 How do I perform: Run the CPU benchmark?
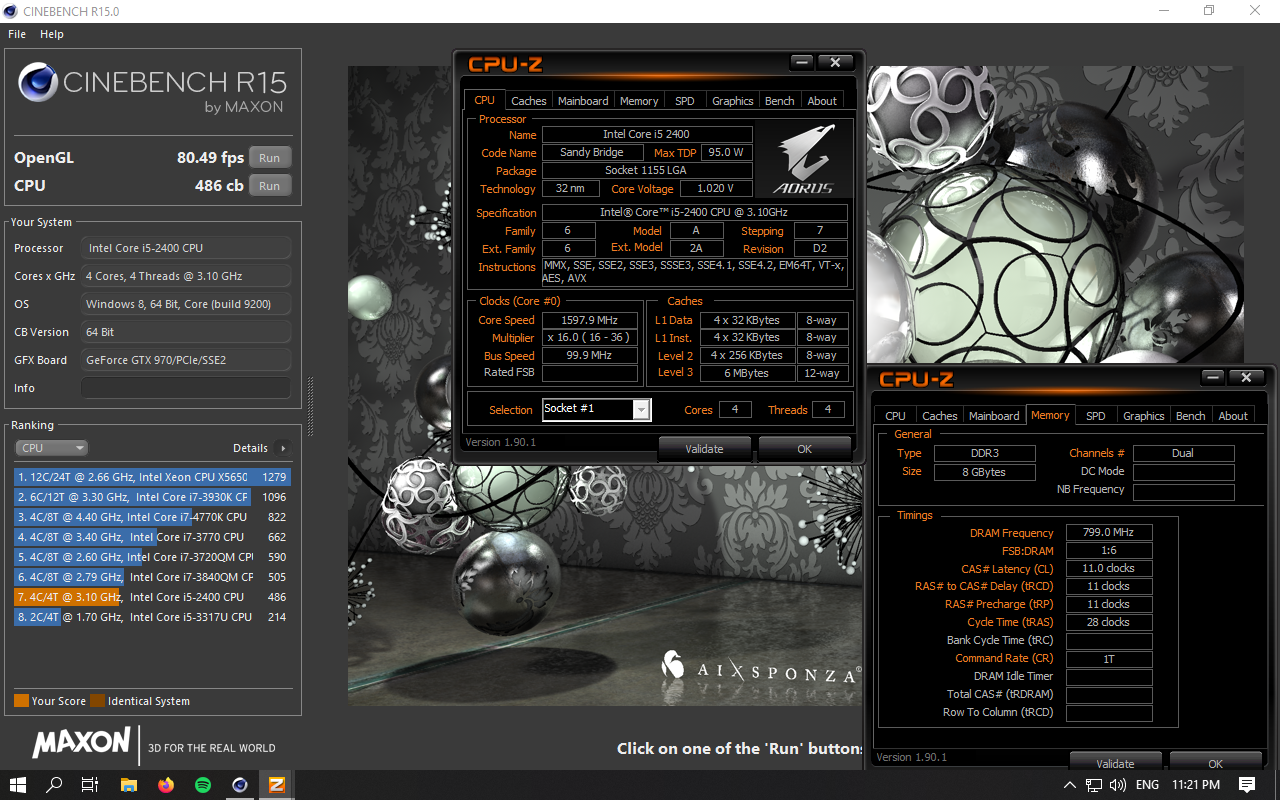(x=269, y=186)
